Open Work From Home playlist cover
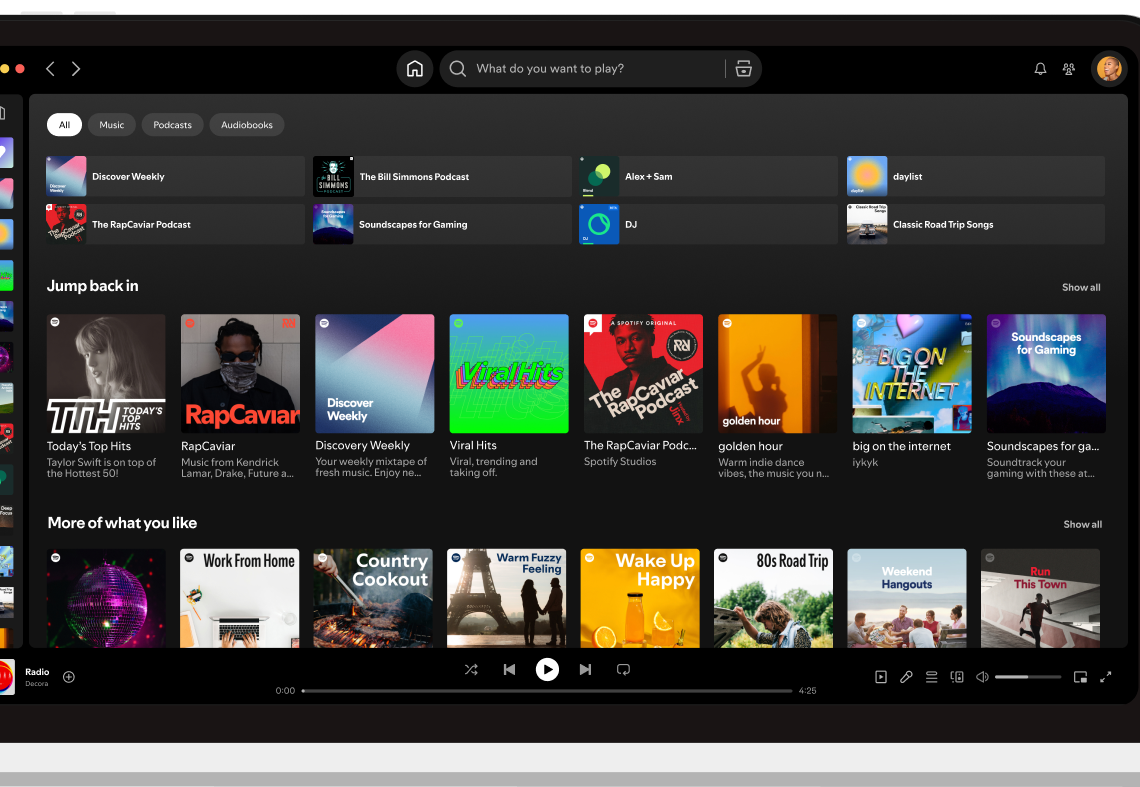 [x=240, y=598]
